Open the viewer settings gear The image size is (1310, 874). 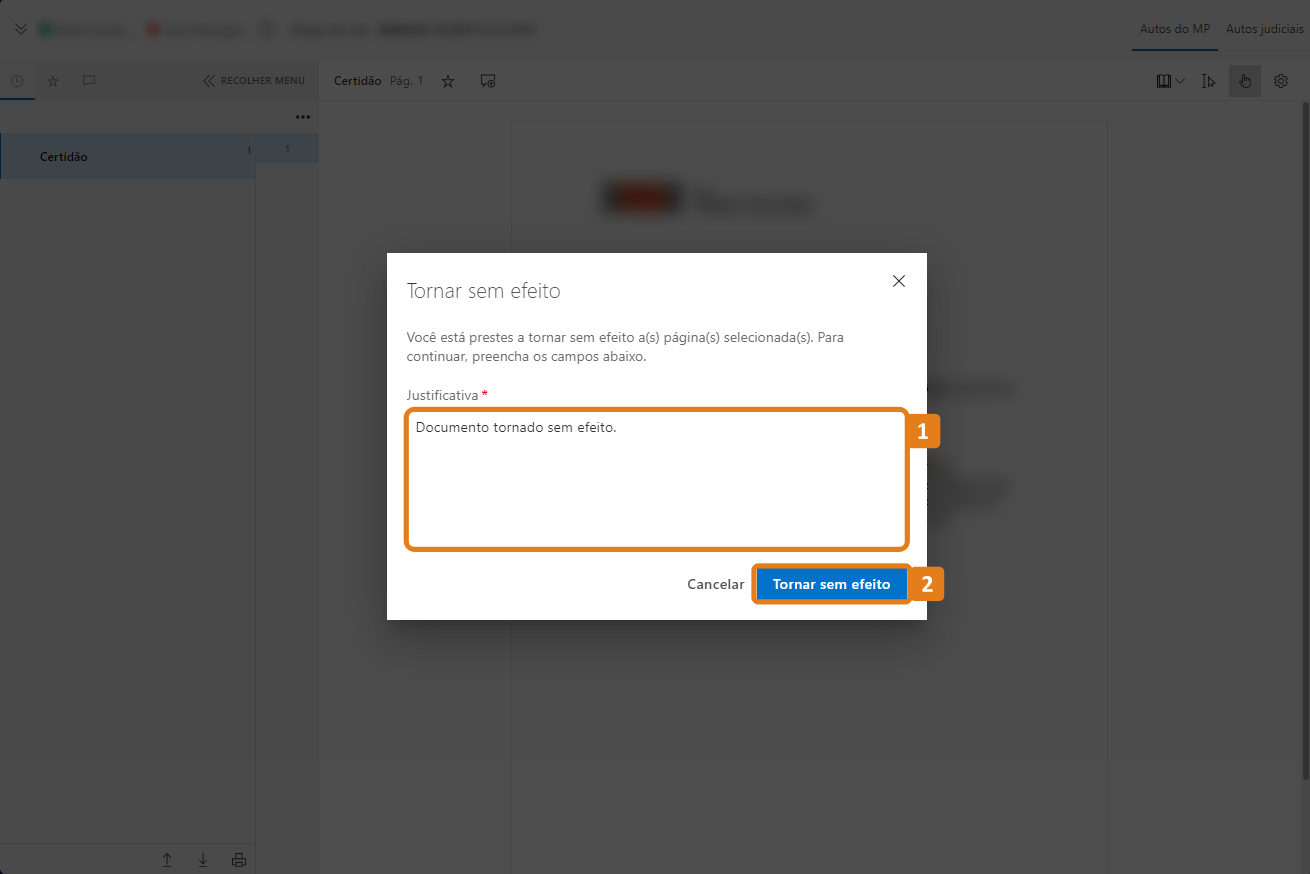click(1281, 81)
